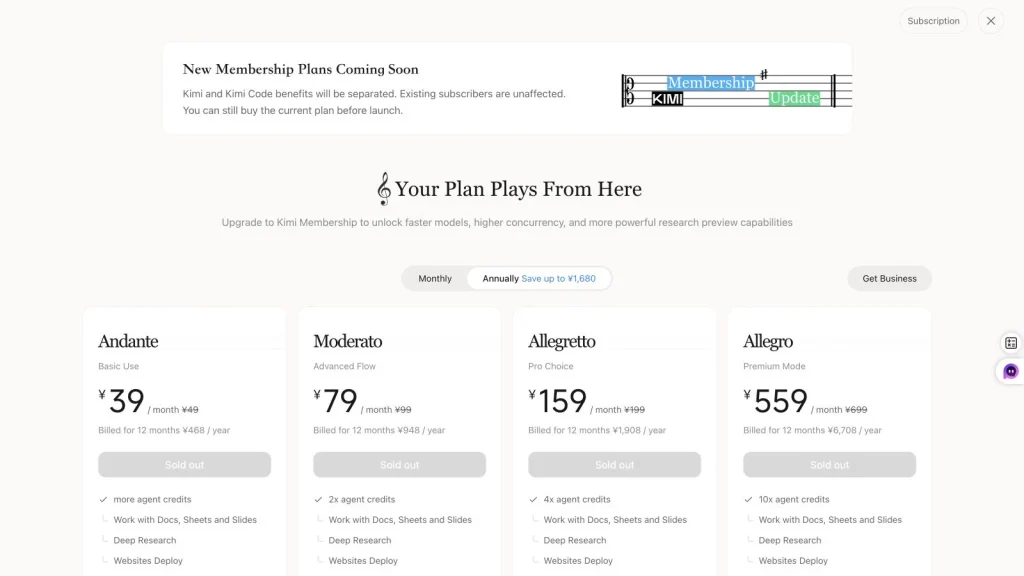Close the subscription page with X icon

tap(991, 21)
